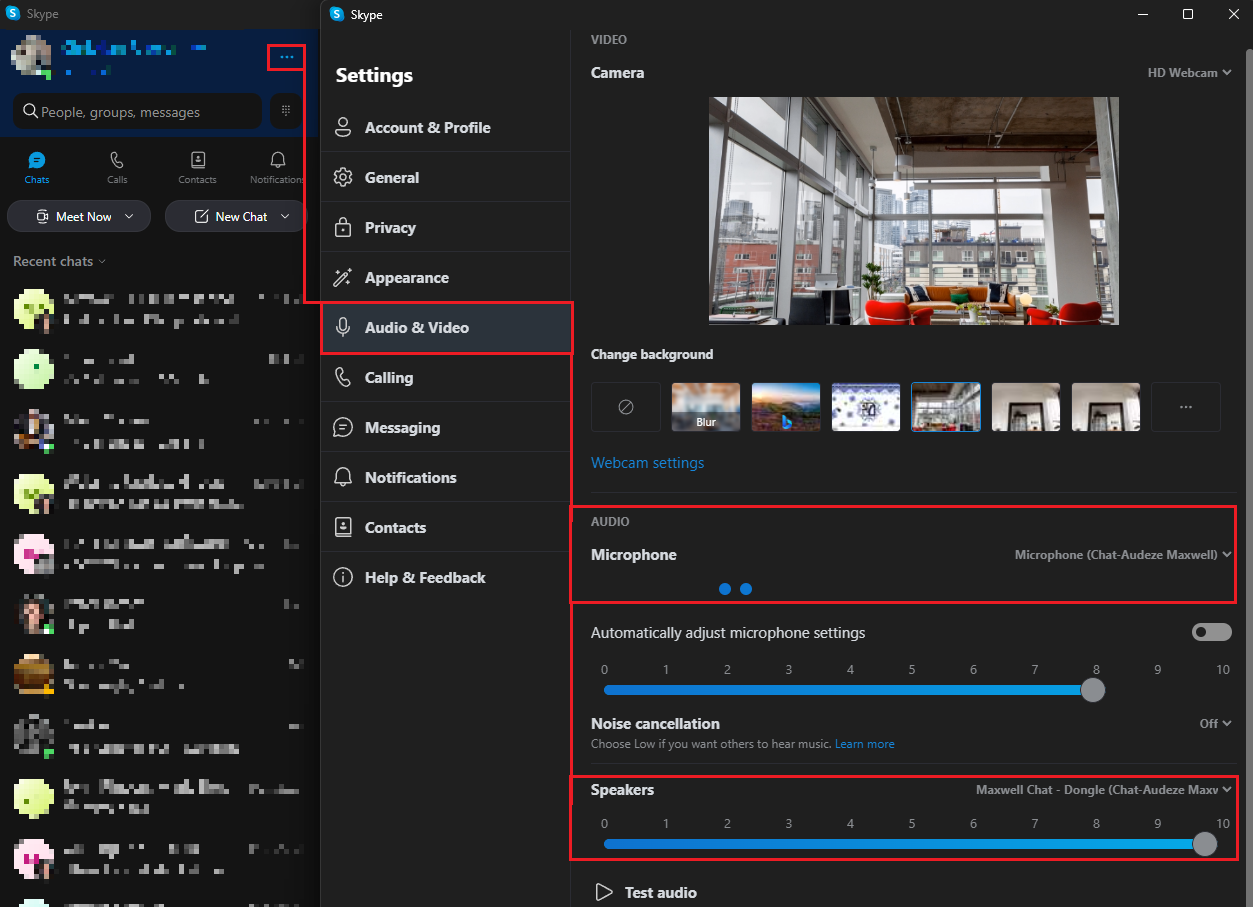
Task: Open the Microphone device dropdown
Action: coord(1123,555)
